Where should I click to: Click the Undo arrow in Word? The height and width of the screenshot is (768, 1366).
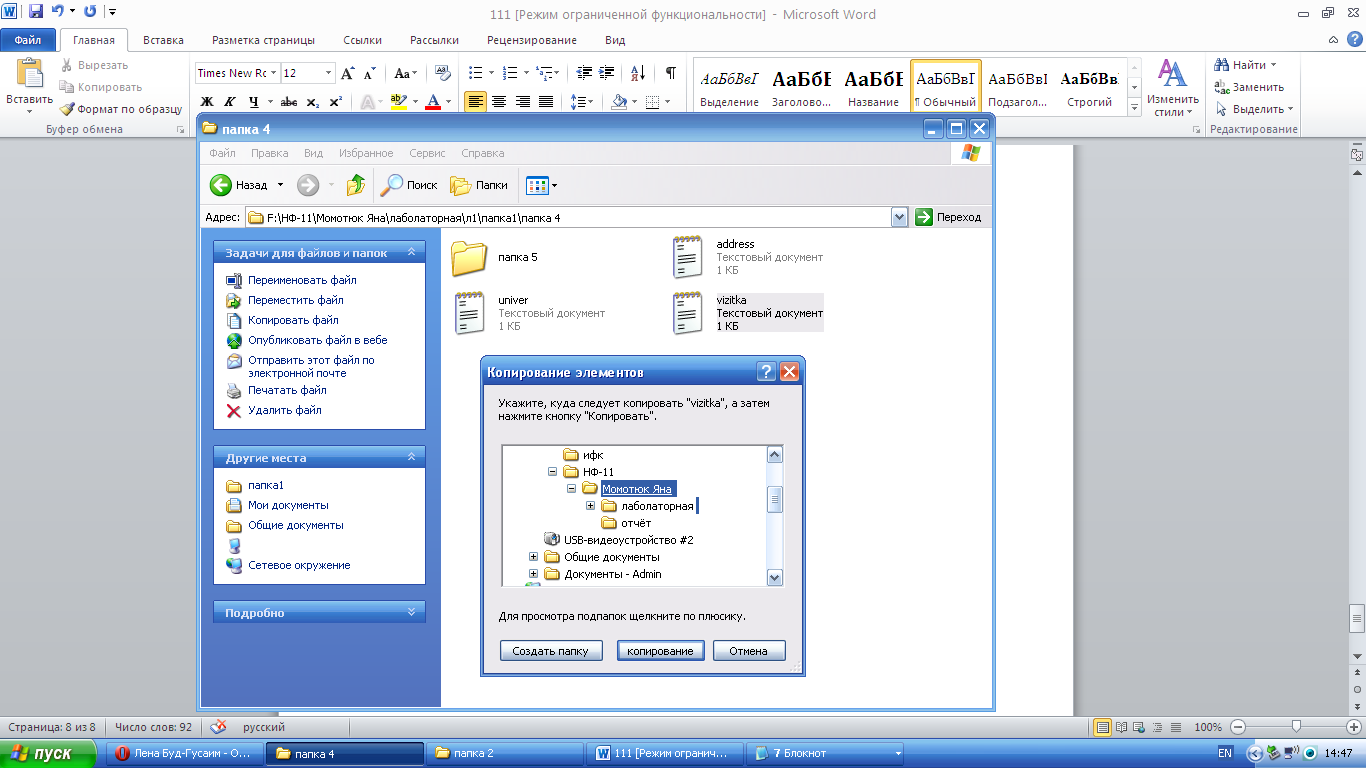[x=59, y=13]
